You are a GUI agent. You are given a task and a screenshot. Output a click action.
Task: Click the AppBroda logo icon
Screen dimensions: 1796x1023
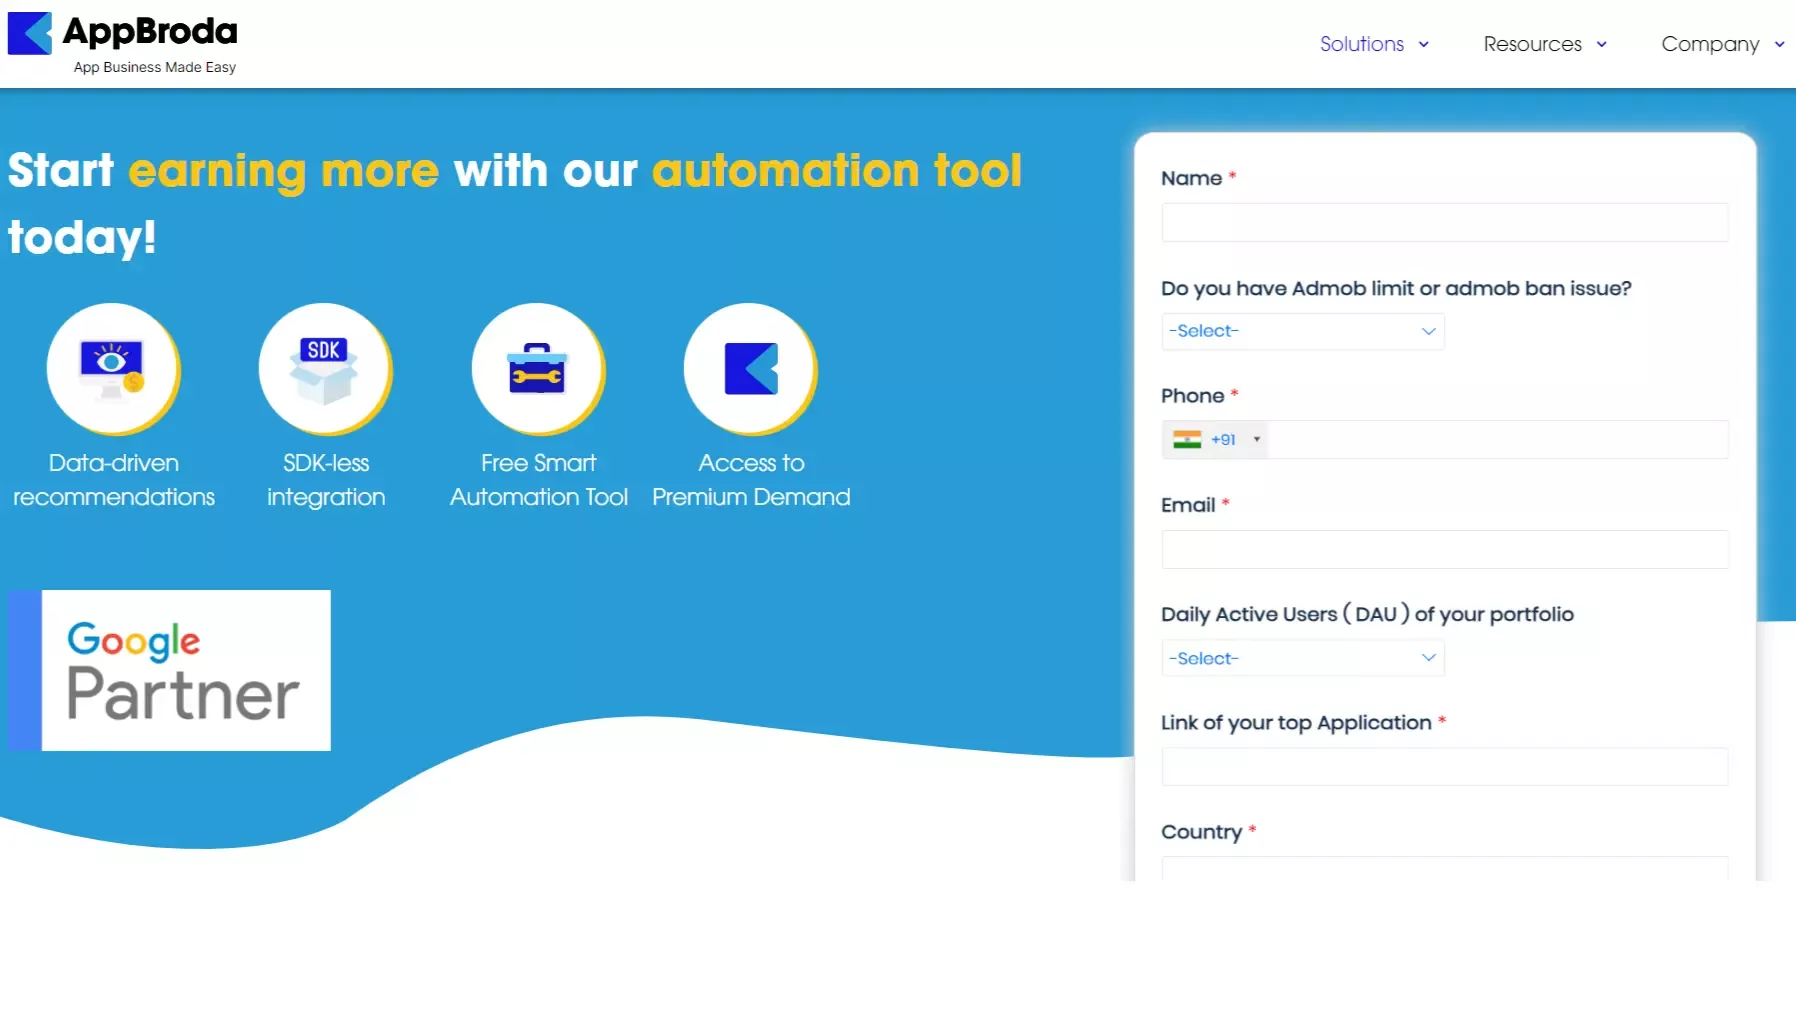coord(29,34)
